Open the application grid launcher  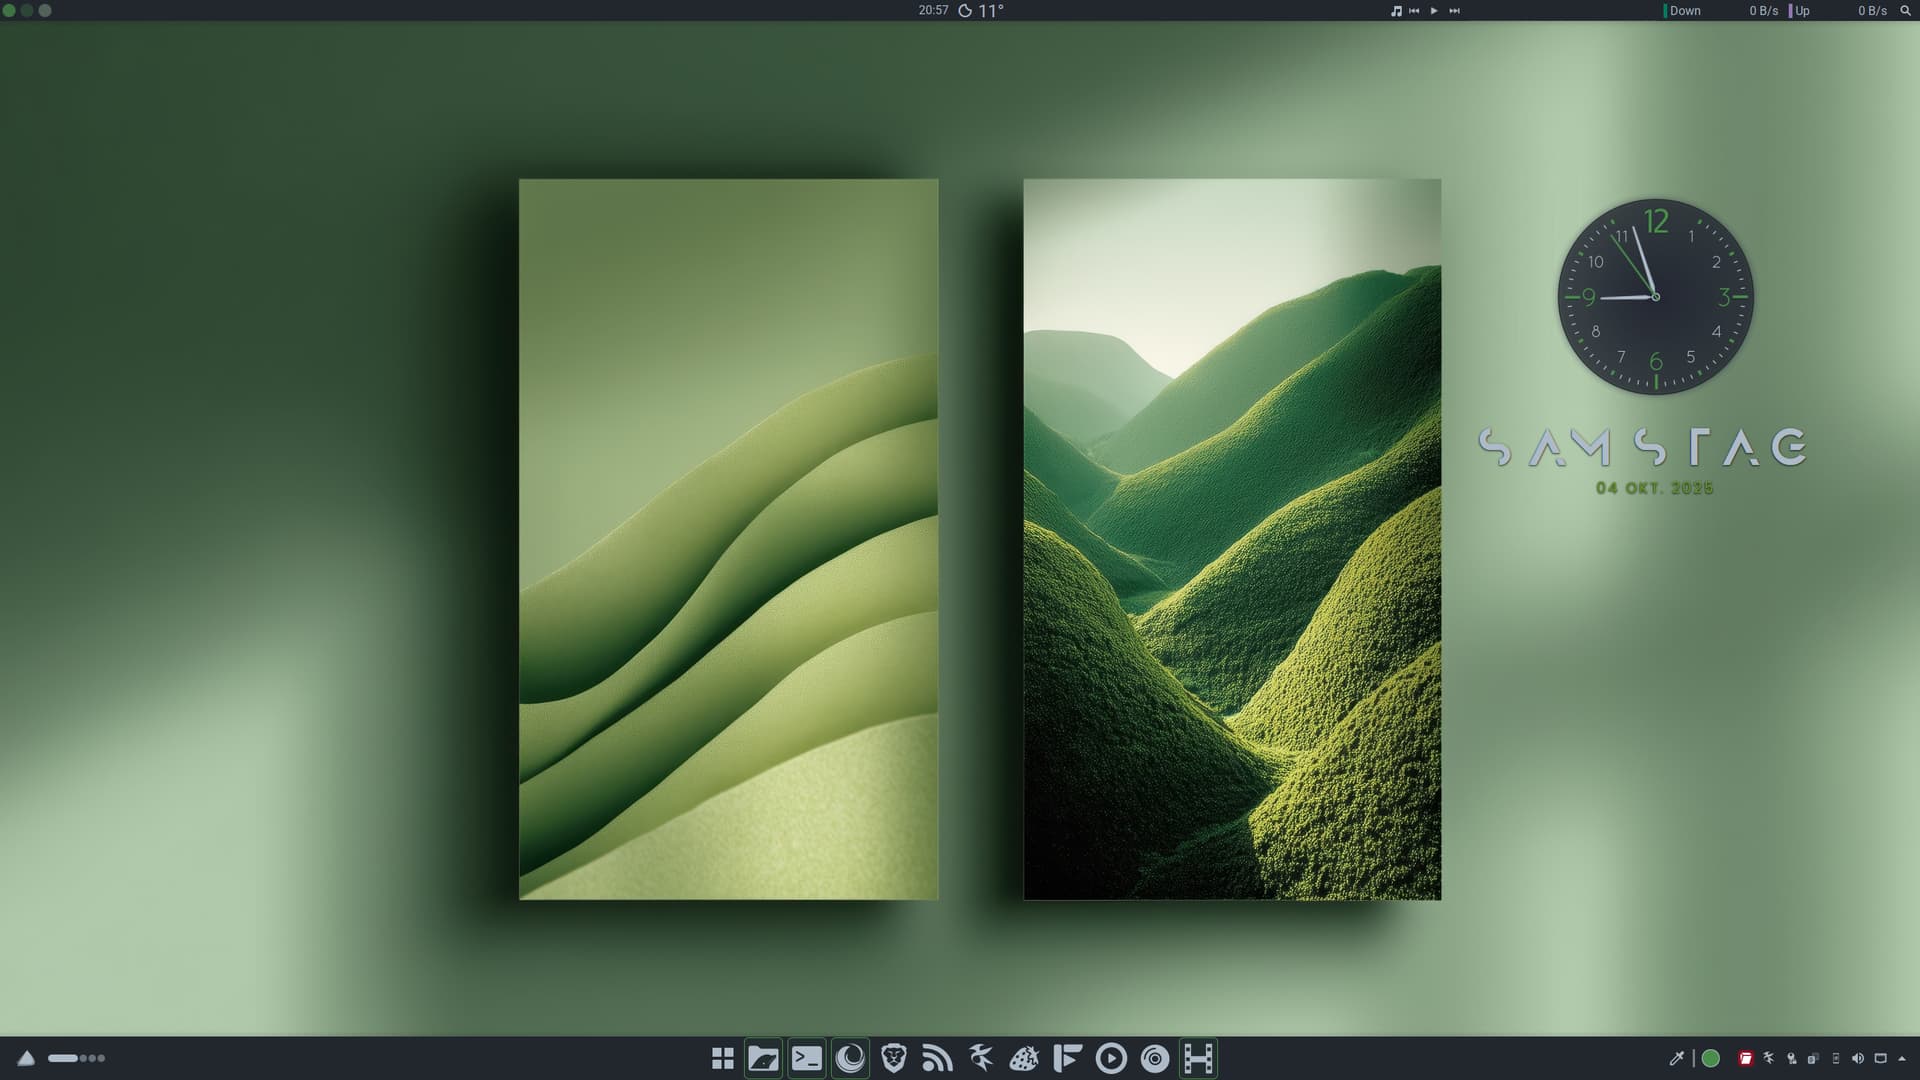pyautogui.click(x=722, y=1058)
